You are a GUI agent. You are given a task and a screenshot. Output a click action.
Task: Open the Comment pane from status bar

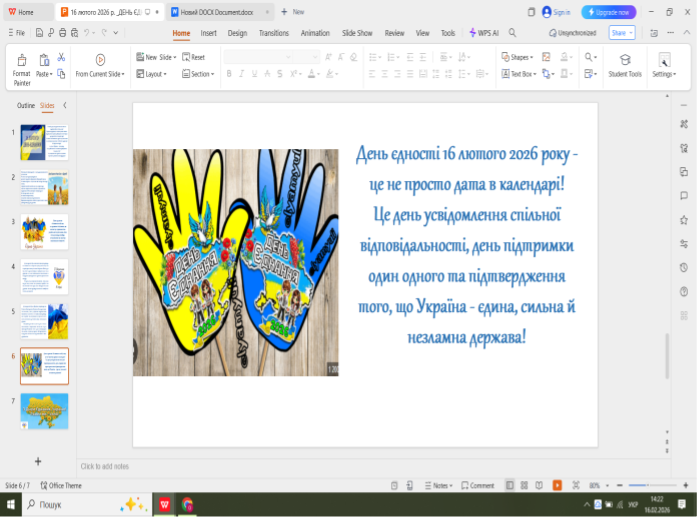477,485
